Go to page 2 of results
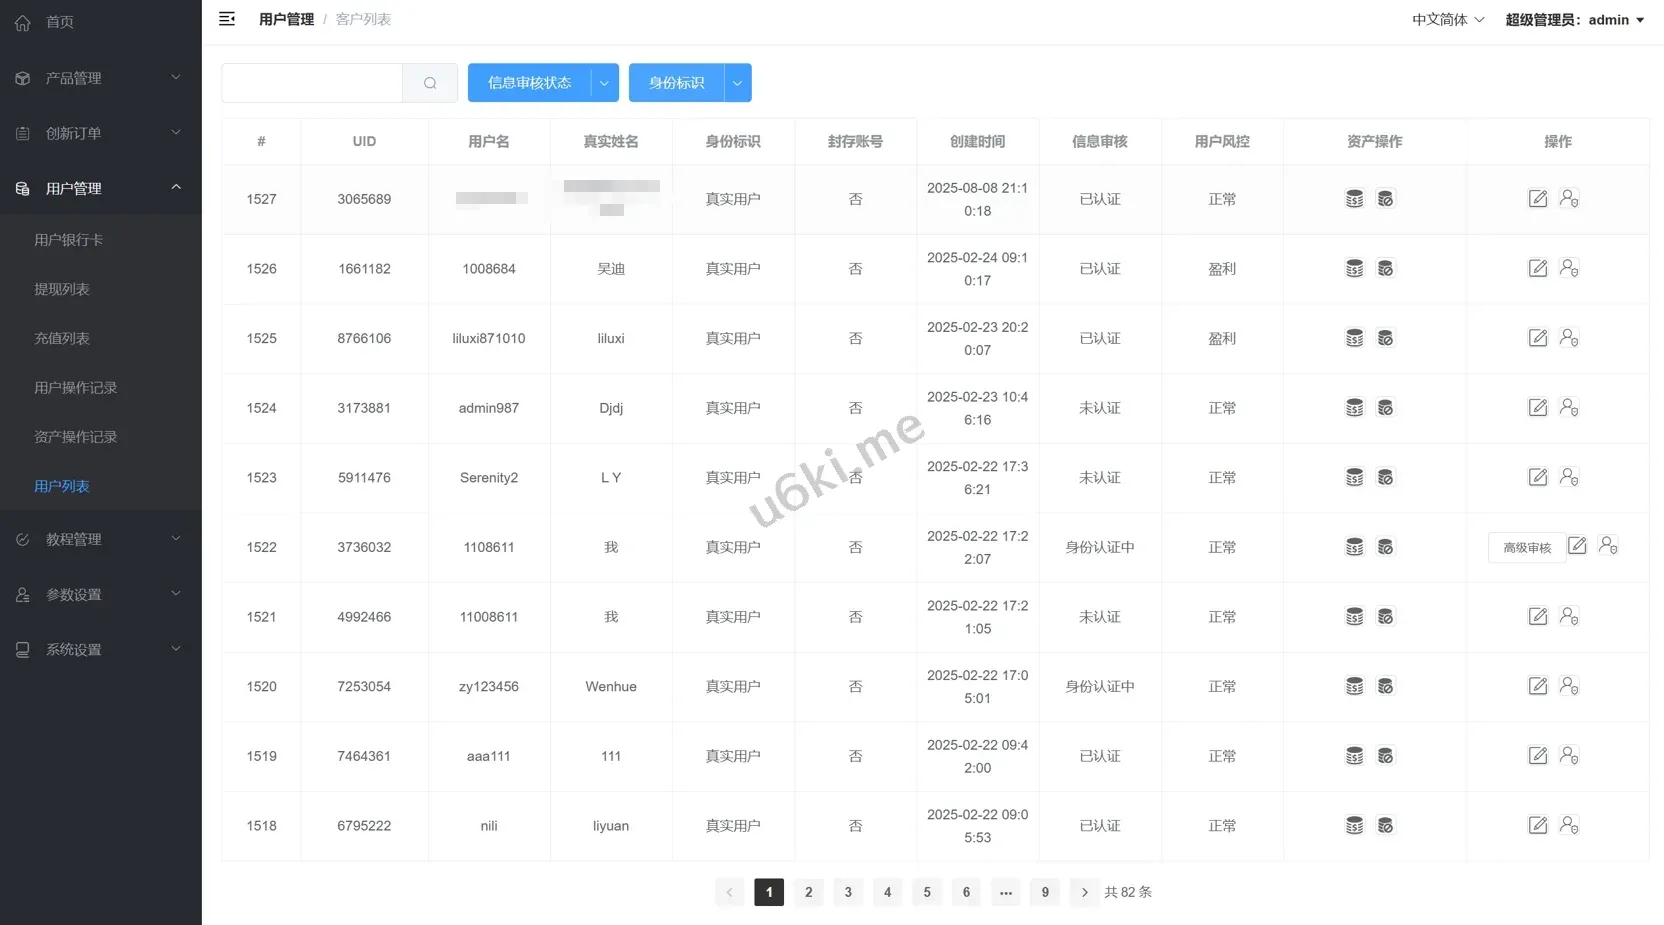The height and width of the screenshot is (925, 1664). click(808, 892)
